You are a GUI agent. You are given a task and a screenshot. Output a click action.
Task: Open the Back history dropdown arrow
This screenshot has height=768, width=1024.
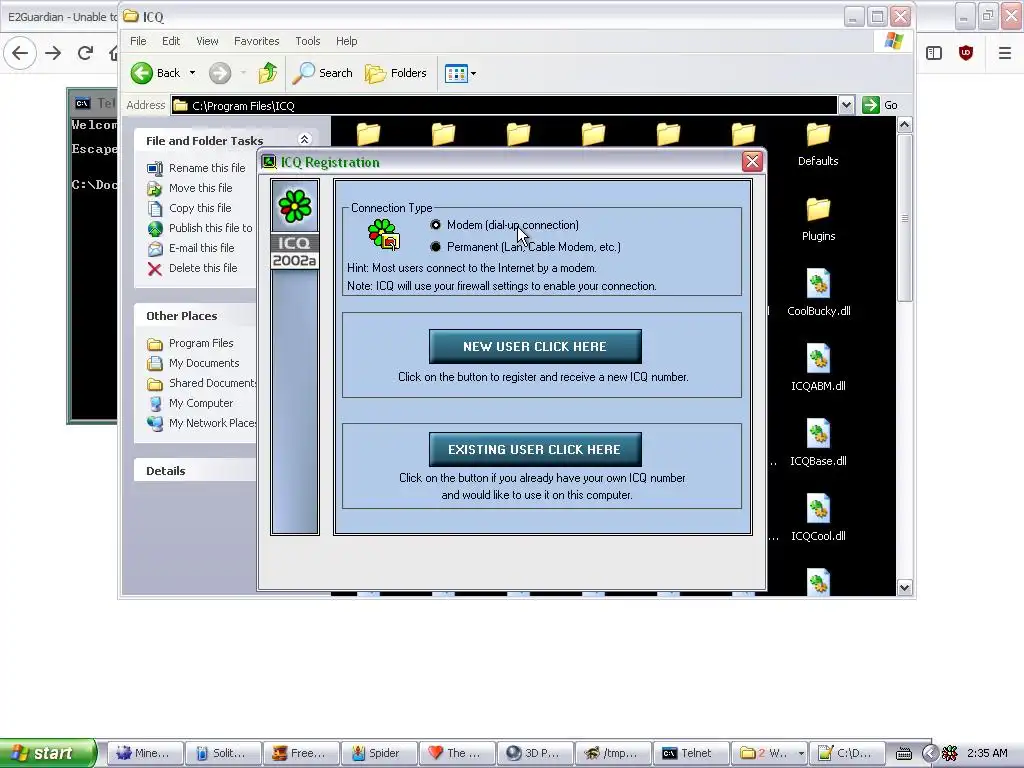[193, 73]
